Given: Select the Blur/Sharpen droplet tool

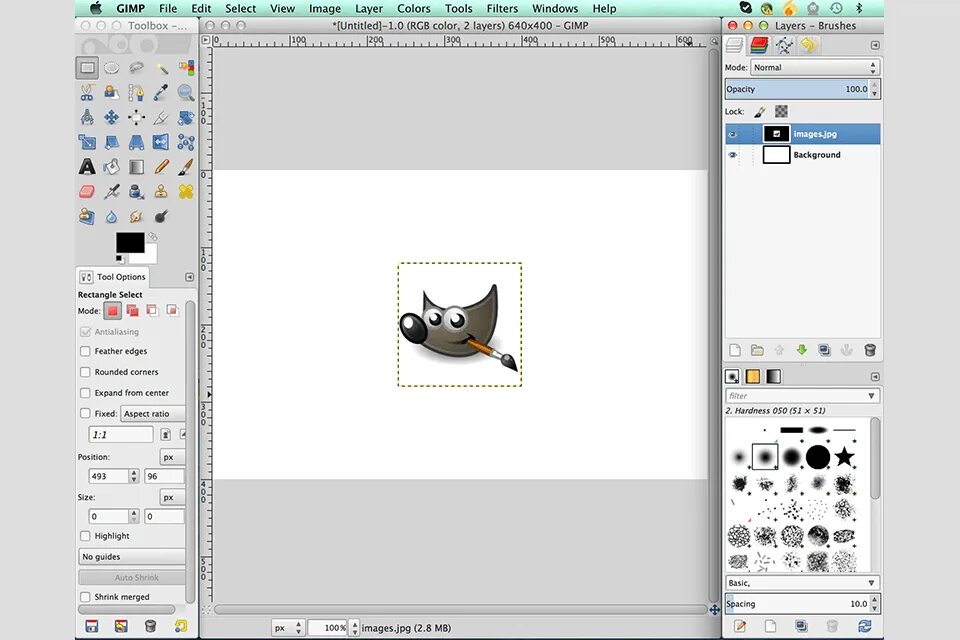Looking at the screenshot, I should click(111, 216).
